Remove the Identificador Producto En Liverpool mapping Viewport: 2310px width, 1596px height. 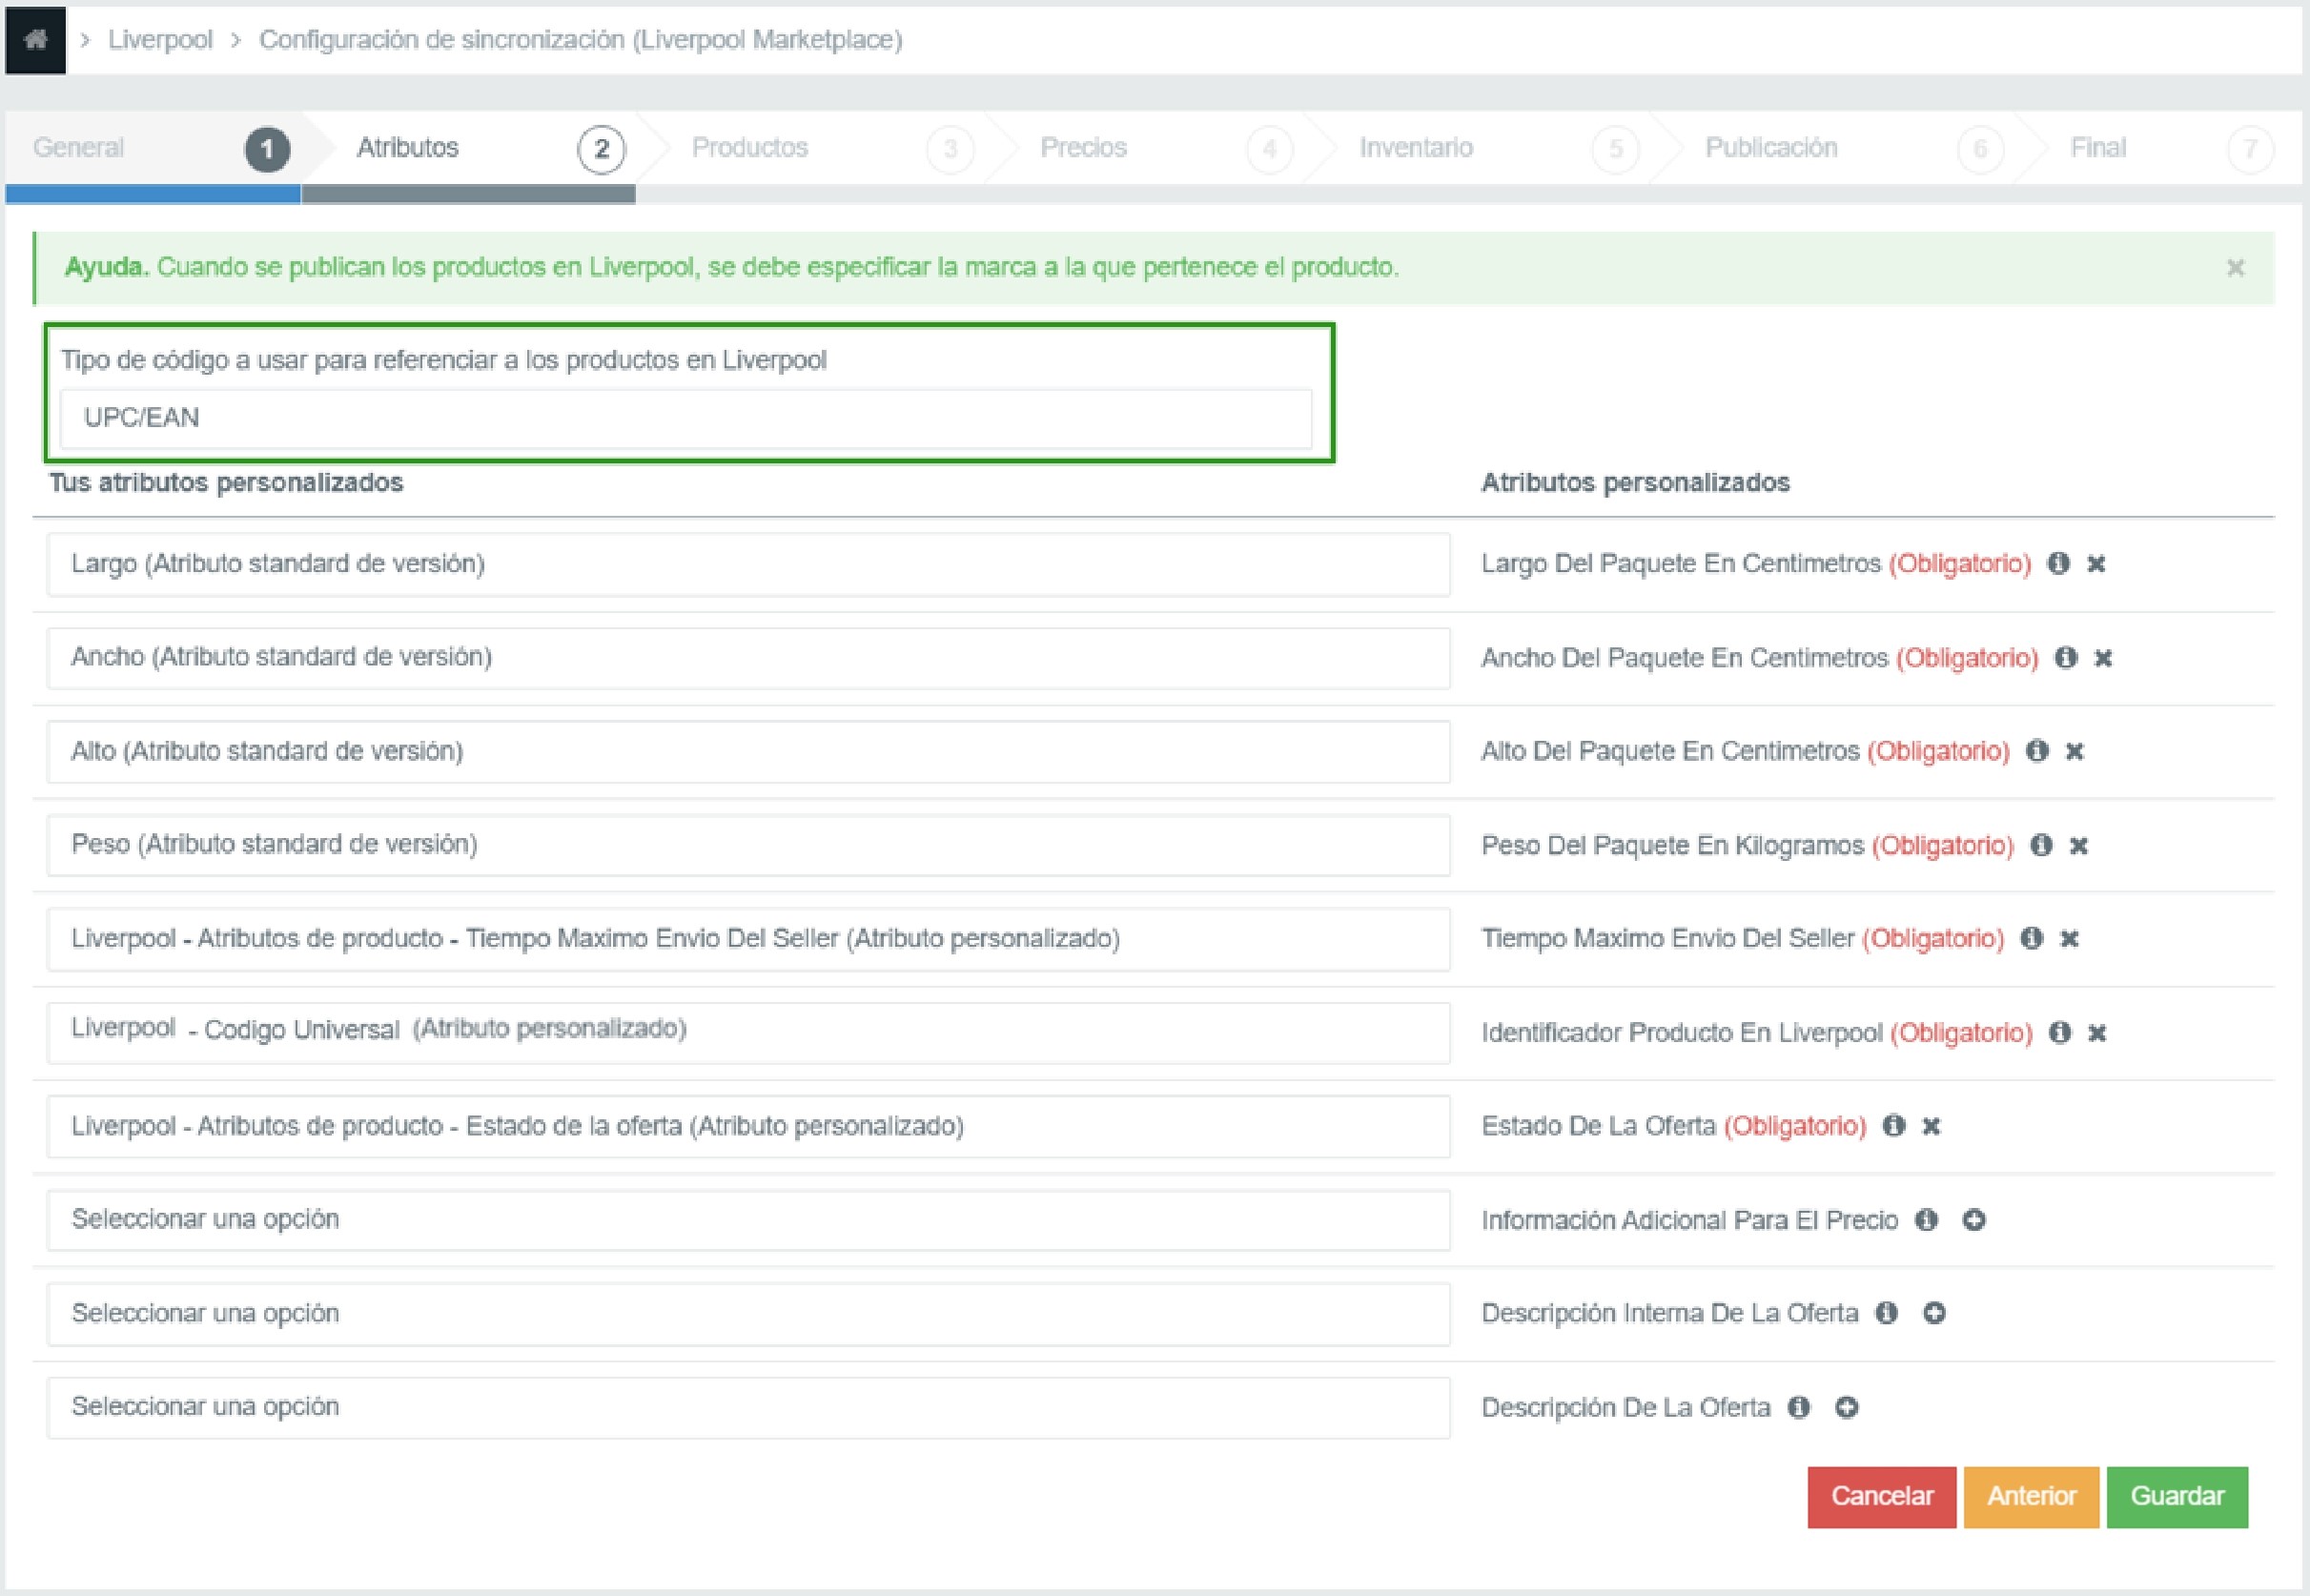click(x=2097, y=1033)
